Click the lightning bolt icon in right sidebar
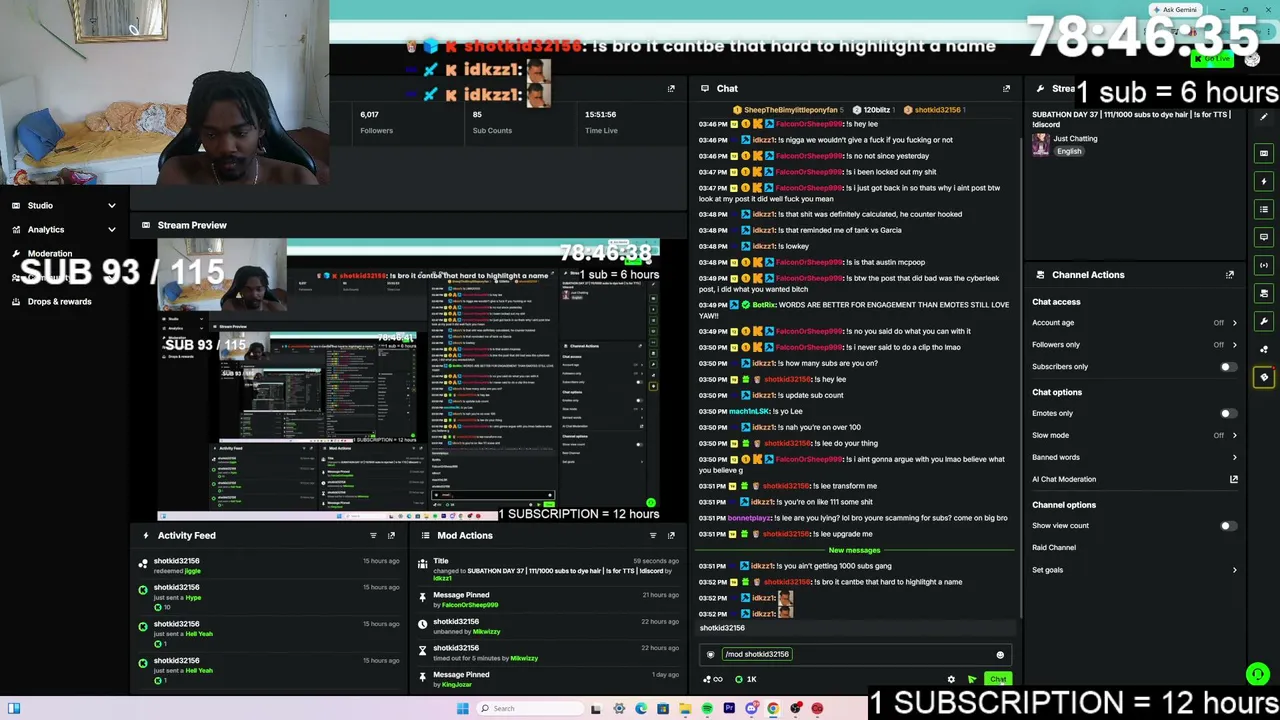The width and height of the screenshot is (1280, 720). coord(1264,181)
